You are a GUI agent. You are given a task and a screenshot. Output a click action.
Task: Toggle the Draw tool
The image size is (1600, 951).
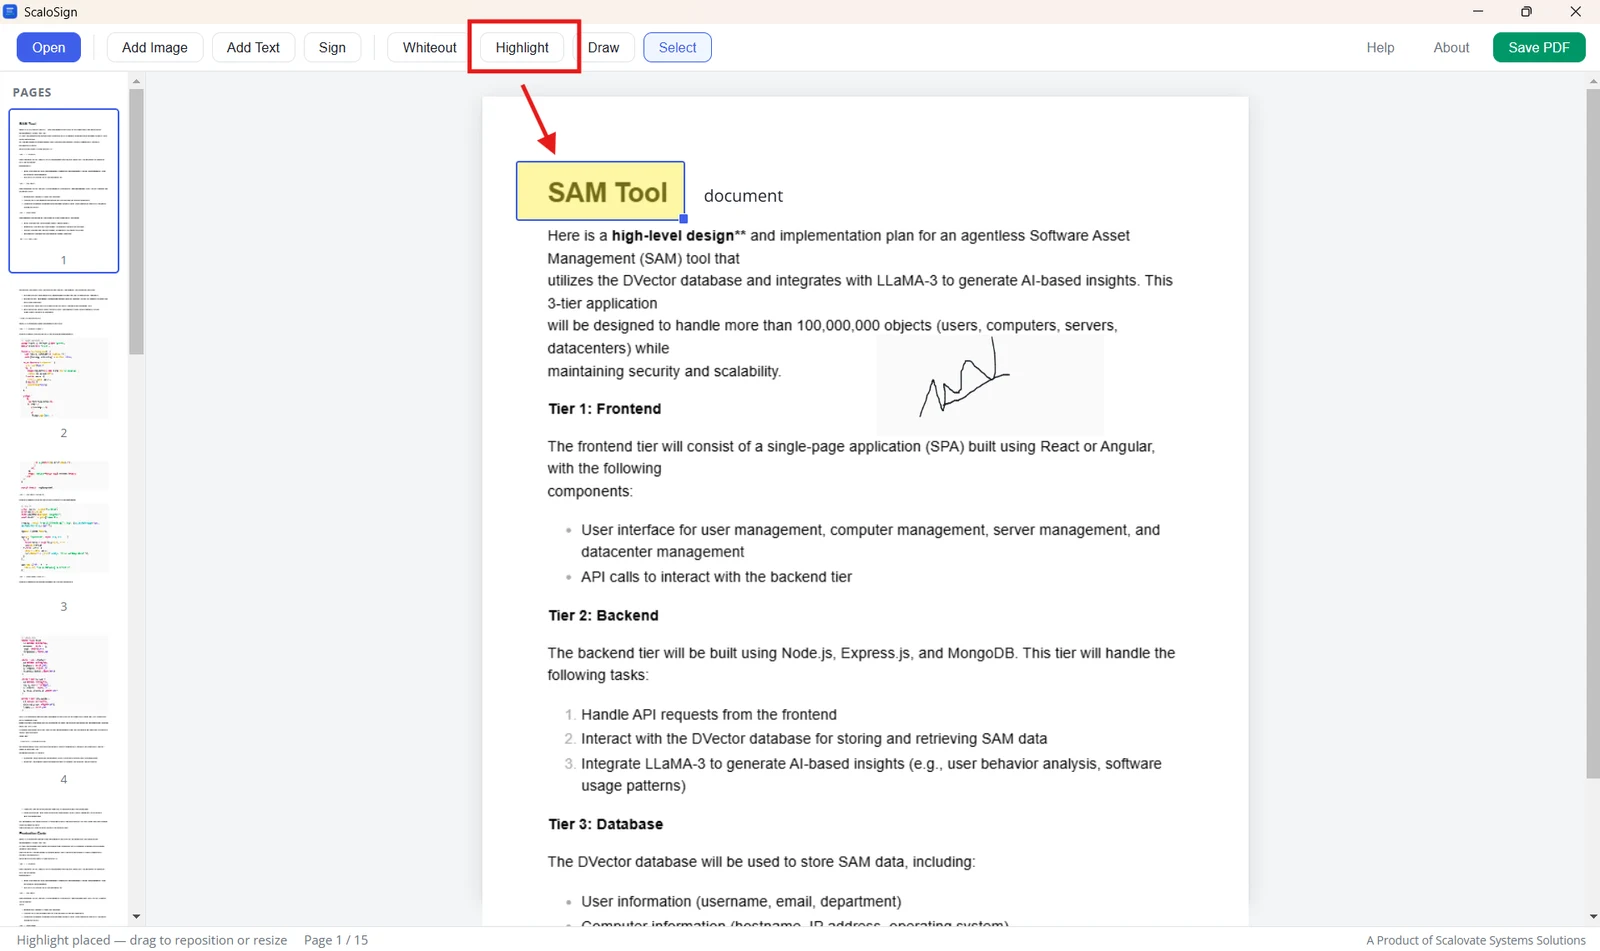pos(603,47)
